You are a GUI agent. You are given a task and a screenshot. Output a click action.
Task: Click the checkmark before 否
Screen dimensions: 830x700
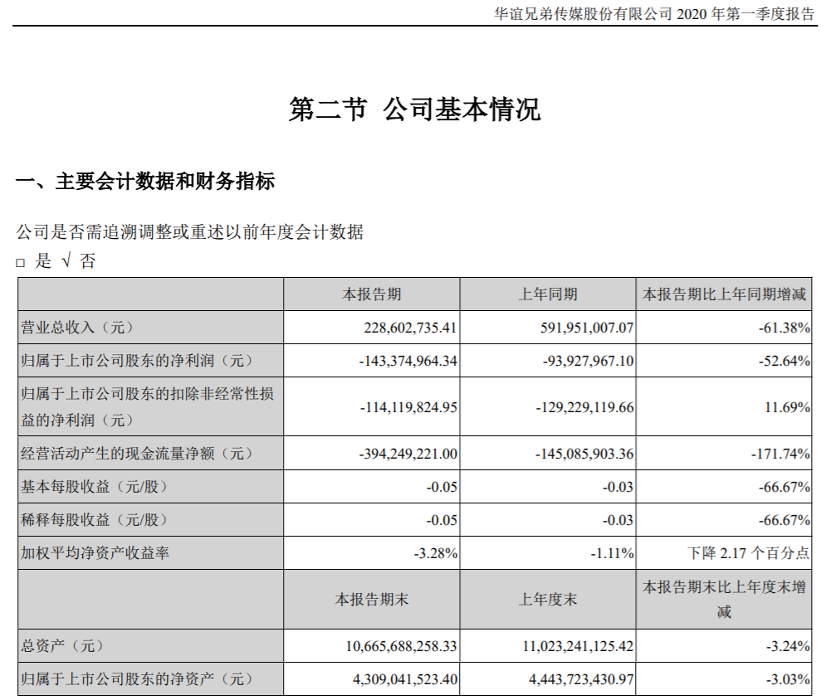[66, 261]
